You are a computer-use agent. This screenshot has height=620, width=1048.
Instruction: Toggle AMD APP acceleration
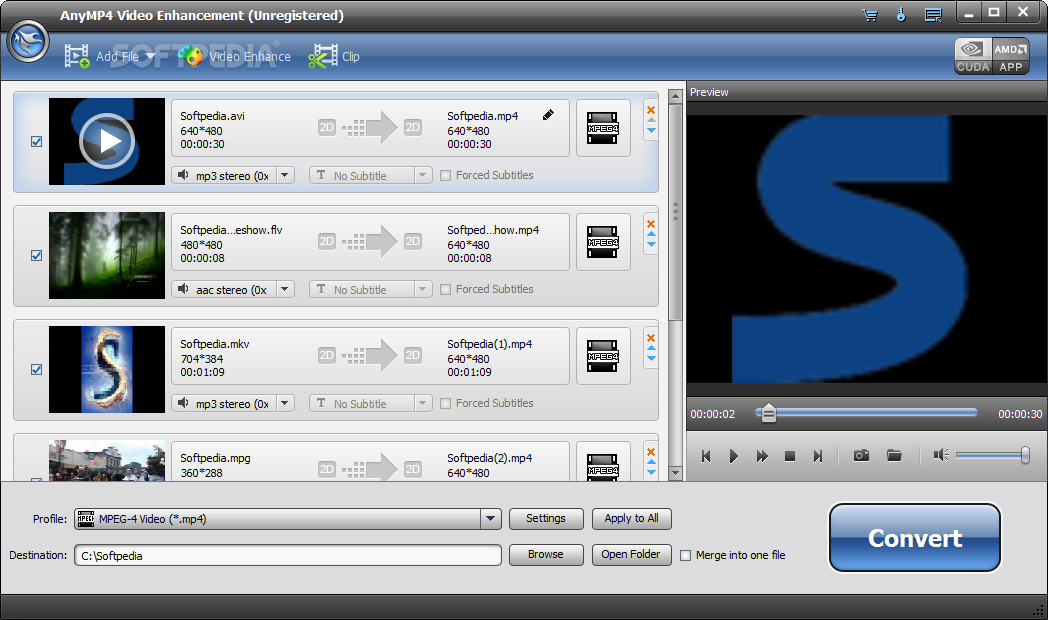tap(1011, 56)
